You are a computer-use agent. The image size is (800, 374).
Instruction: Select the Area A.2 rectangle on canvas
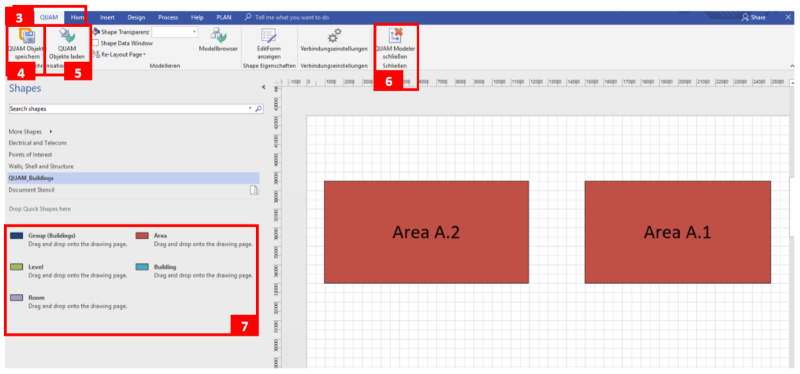[x=426, y=232]
